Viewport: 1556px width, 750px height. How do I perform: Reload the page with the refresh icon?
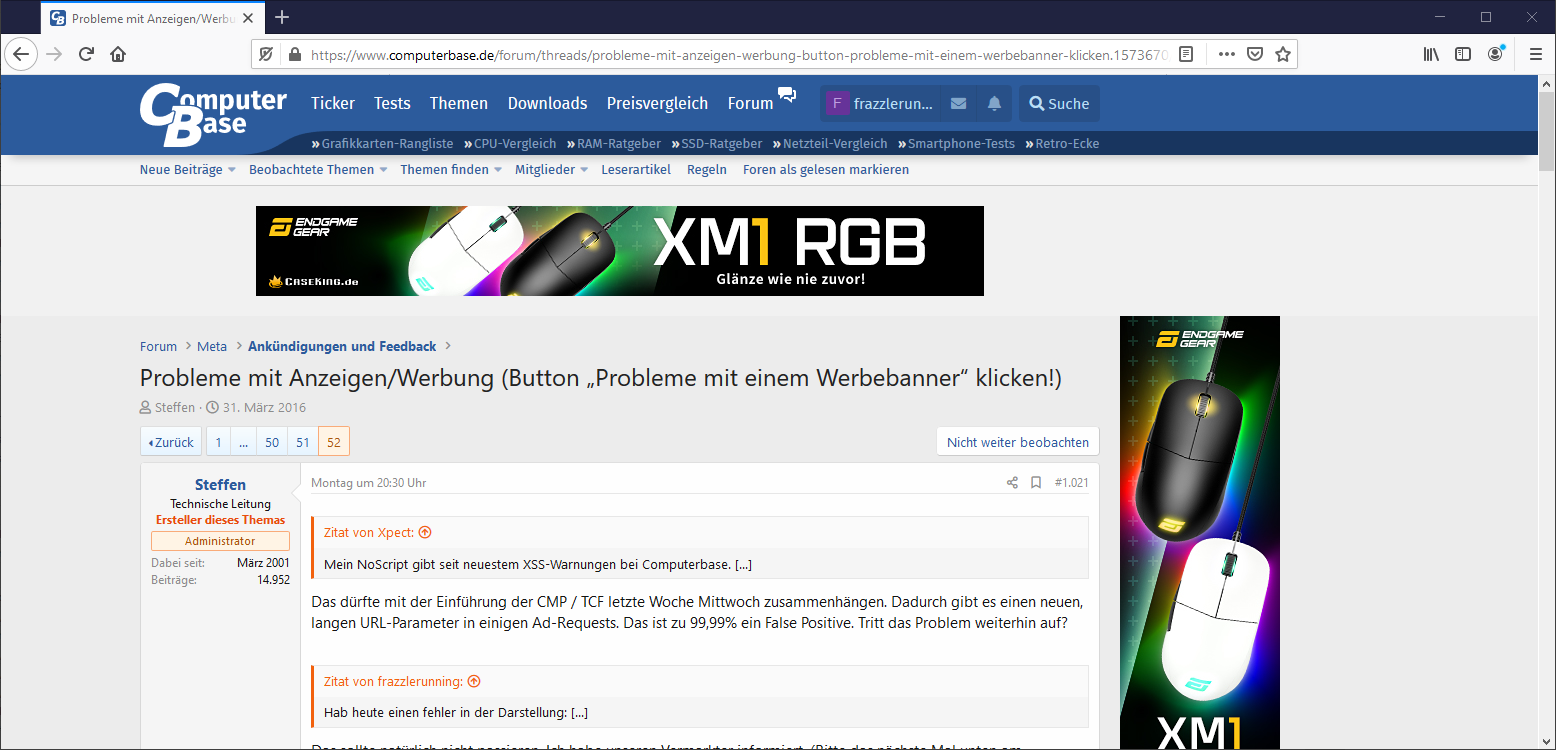tap(87, 54)
